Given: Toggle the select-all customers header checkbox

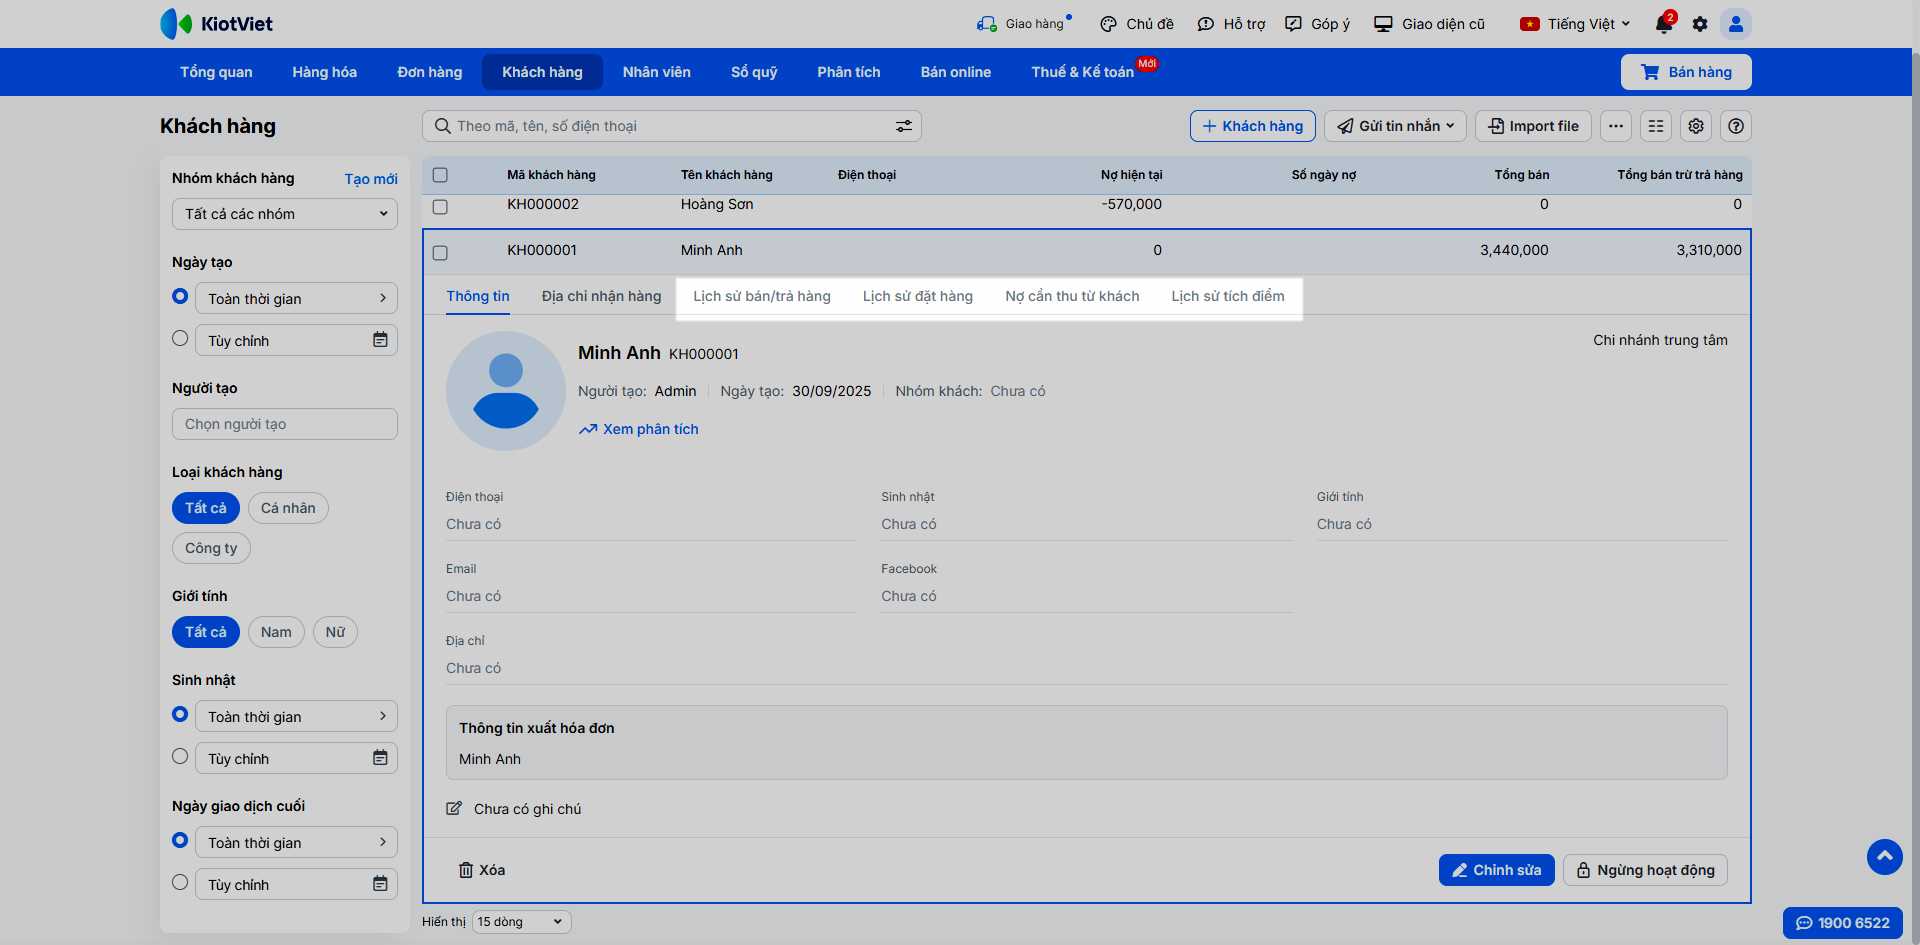Looking at the screenshot, I should (440, 175).
